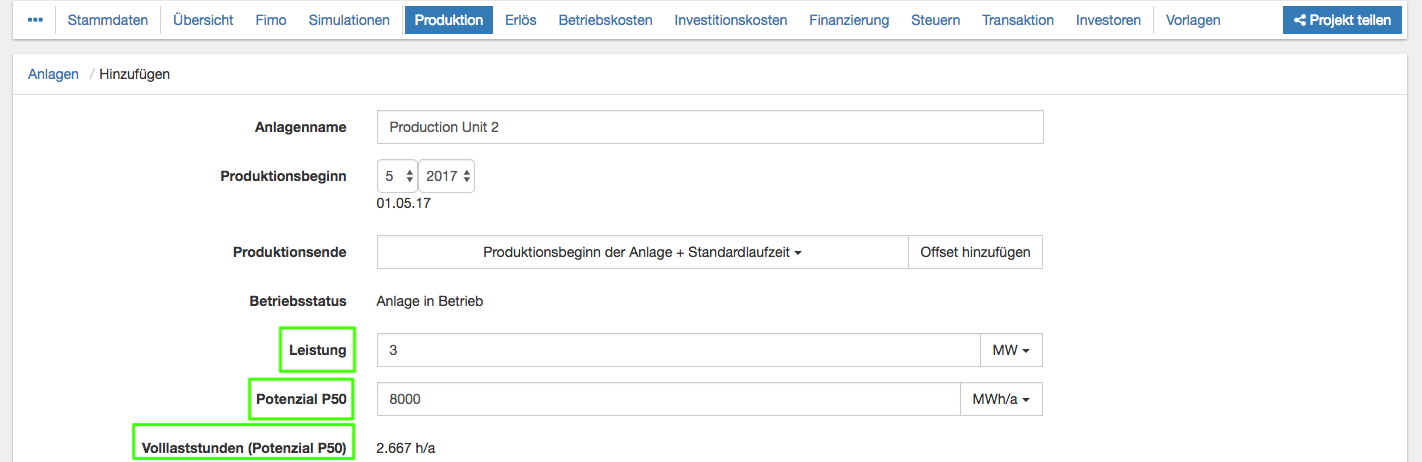This screenshot has height=462, width=1422.
Task: Click the Offset hinzufügen button
Action: pyautogui.click(x=975, y=253)
